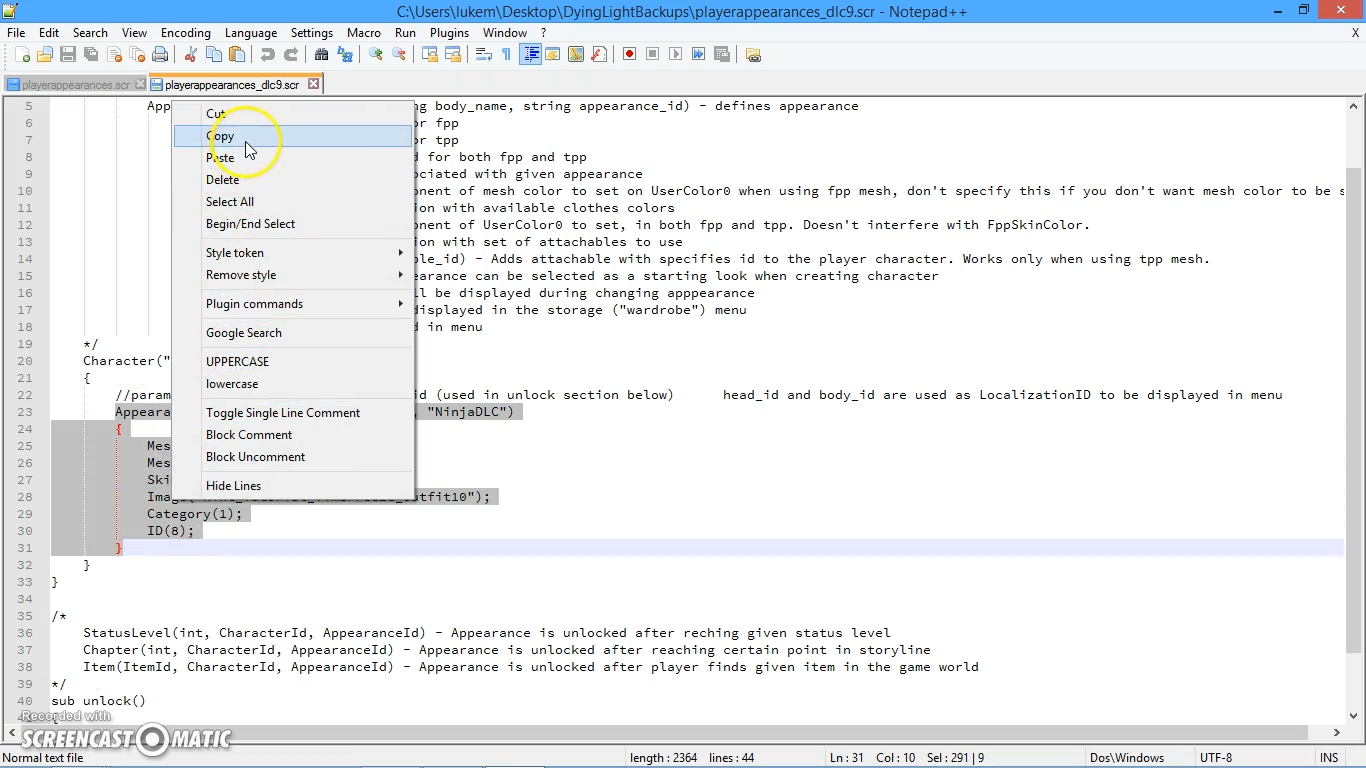Open the user defined language icon

(553, 55)
